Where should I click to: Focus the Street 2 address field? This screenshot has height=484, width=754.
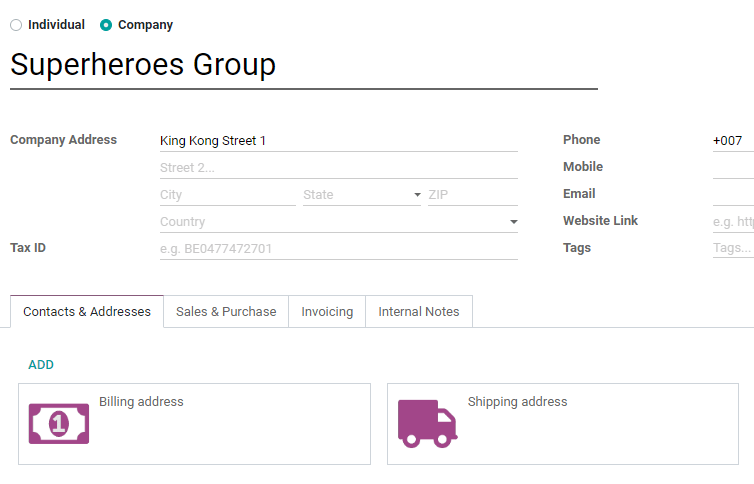click(x=338, y=168)
